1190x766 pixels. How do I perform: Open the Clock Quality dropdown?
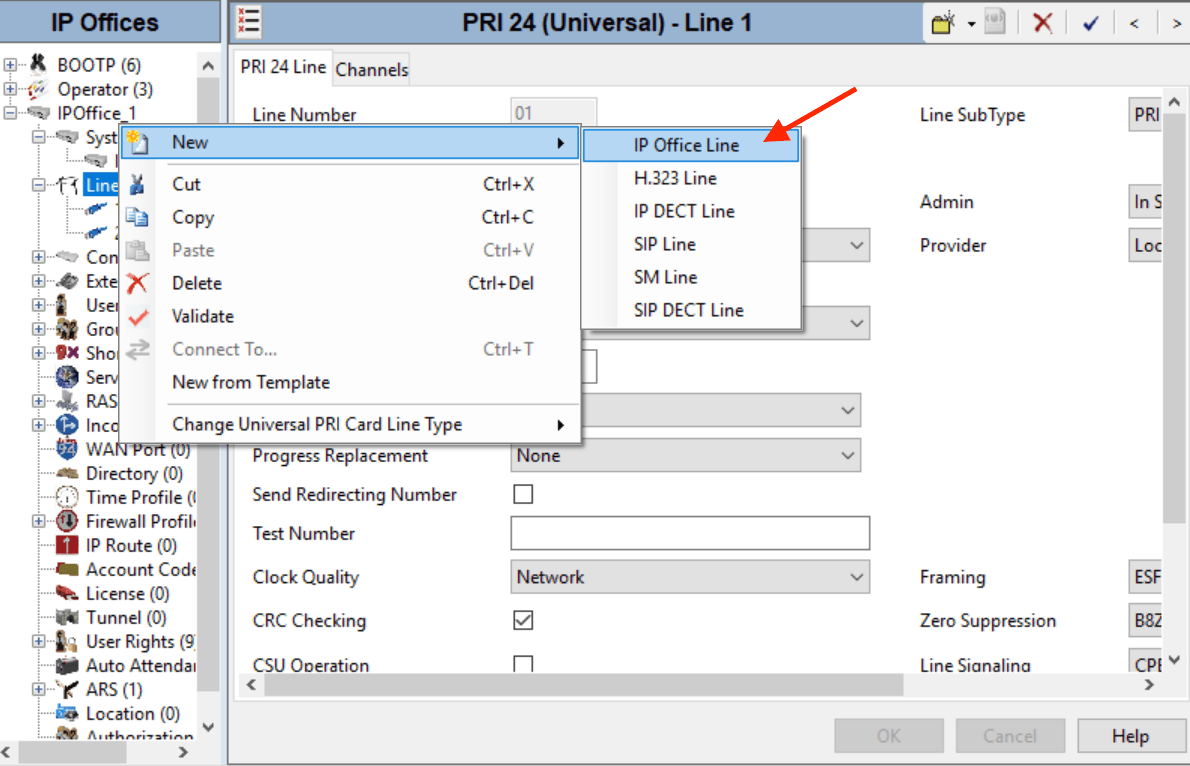click(690, 577)
